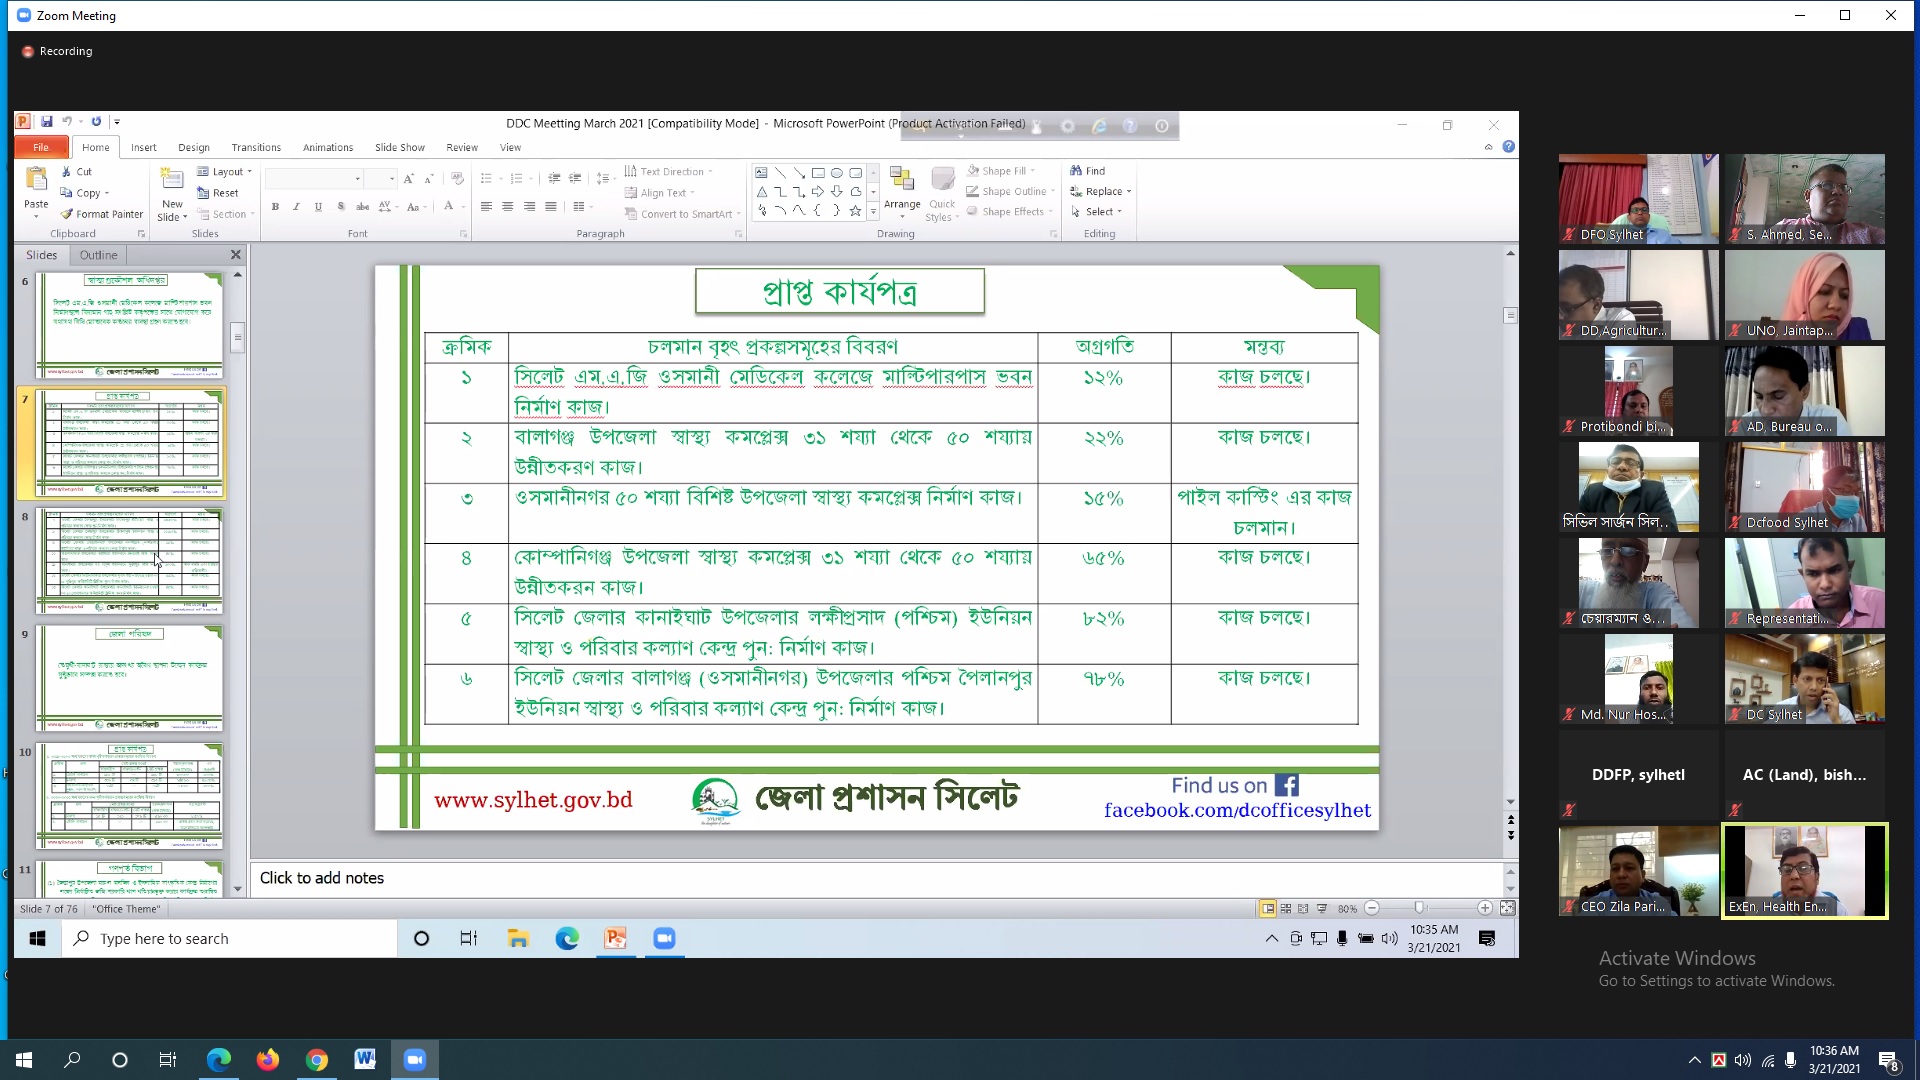
Task: Open Zoom app from Windows taskbar
Action: click(414, 1060)
